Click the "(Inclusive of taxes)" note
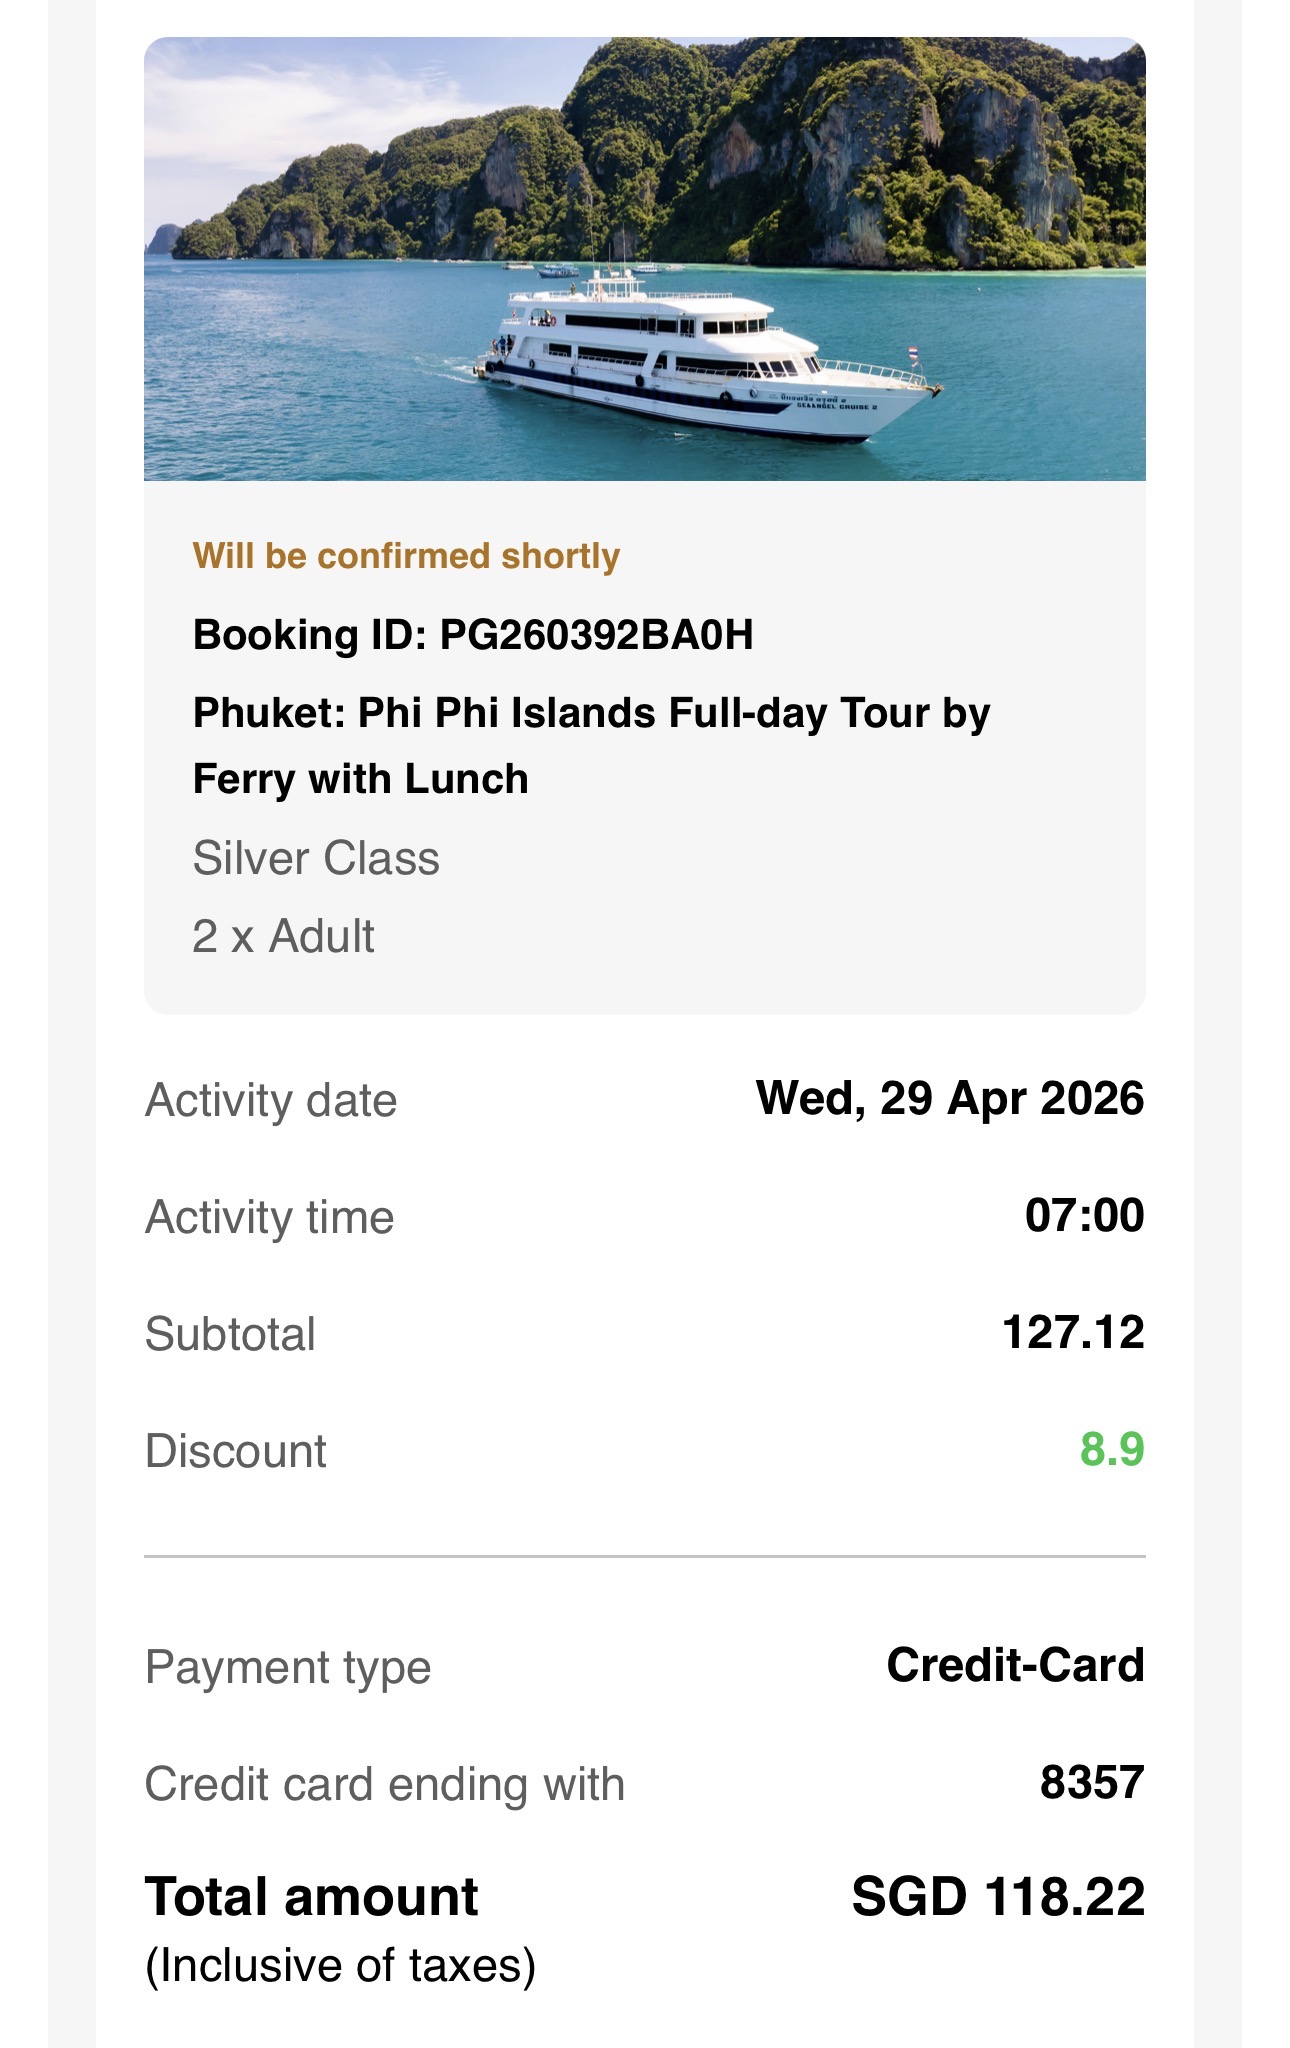 tap(341, 1966)
